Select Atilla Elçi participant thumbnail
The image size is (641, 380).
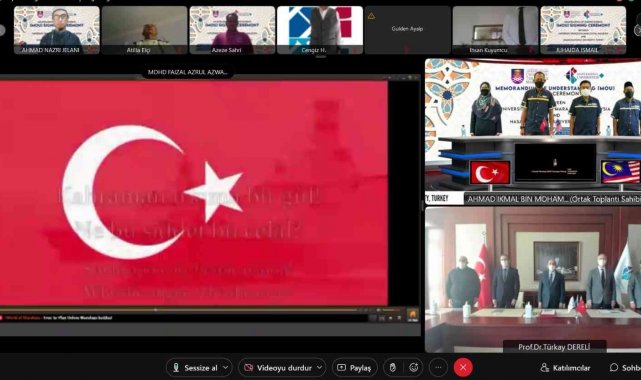tap(144, 30)
